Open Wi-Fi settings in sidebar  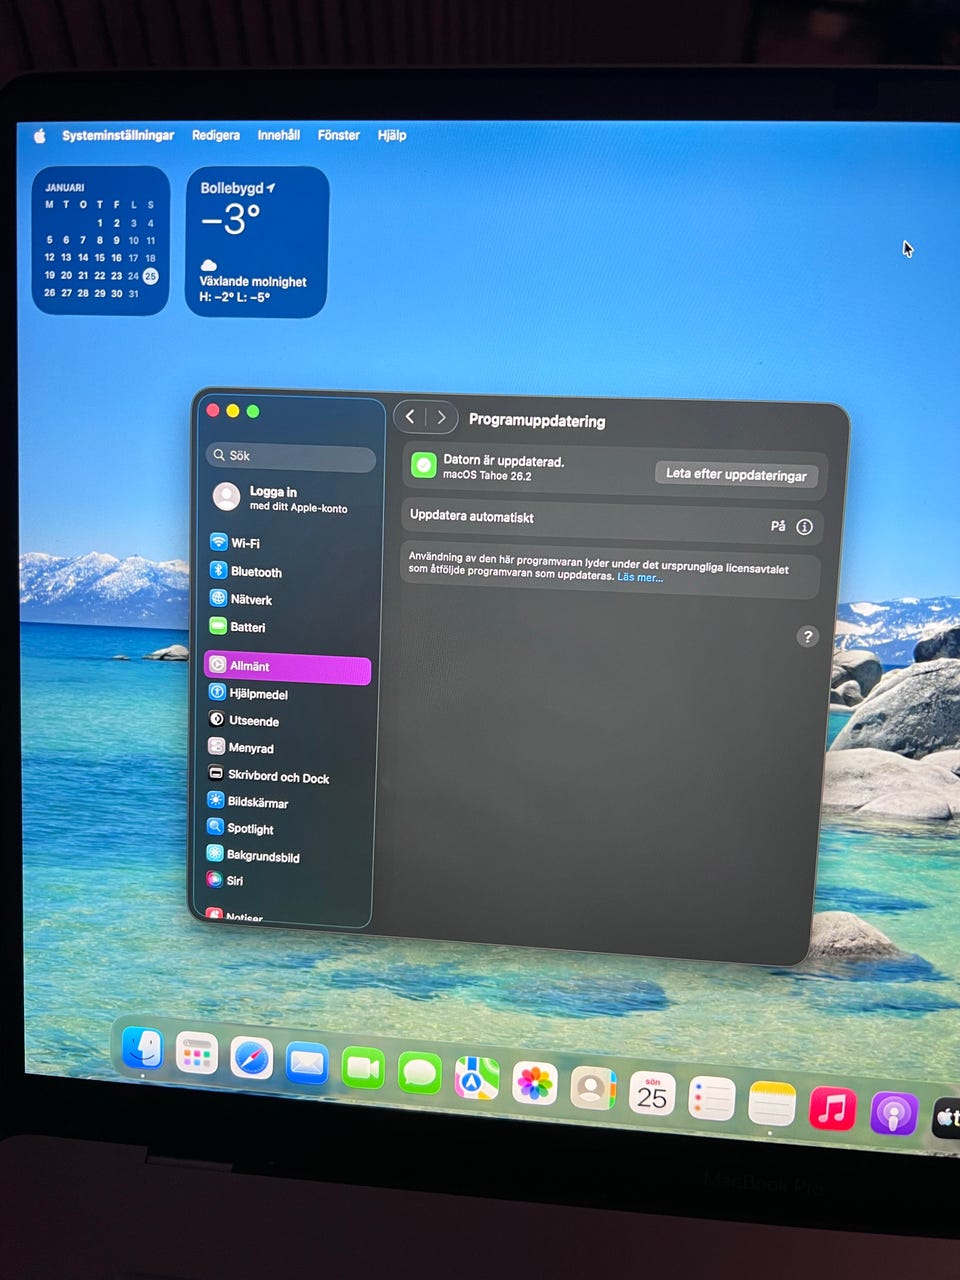[244, 543]
